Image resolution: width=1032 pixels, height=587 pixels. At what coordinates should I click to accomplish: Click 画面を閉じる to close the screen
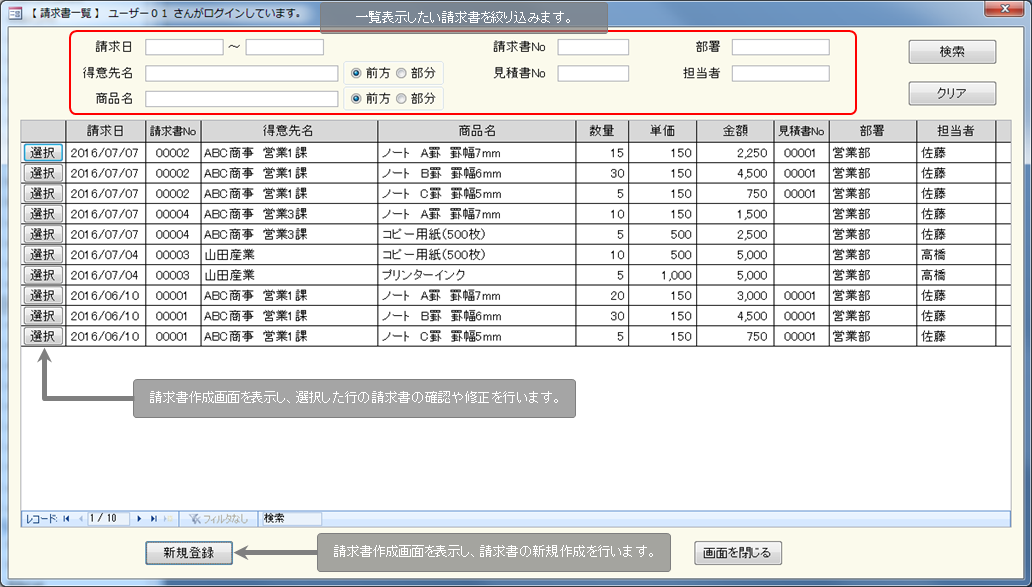[738, 552]
